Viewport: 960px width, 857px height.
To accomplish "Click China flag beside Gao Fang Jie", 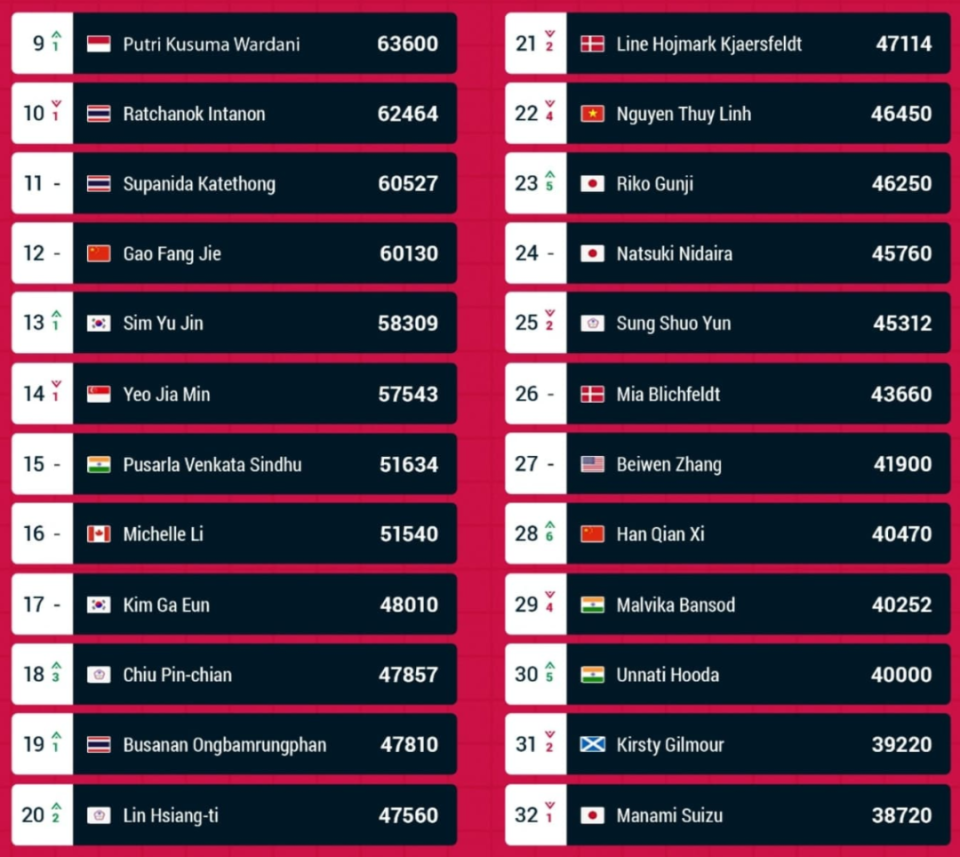I will click(x=99, y=253).
